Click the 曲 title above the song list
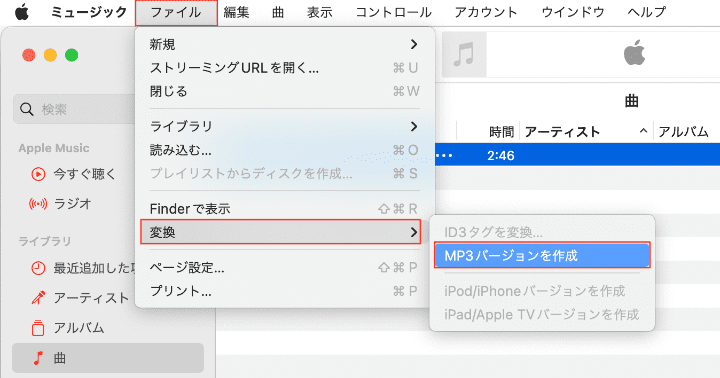The image size is (720, 378). pyautogui.click(x=631, y=101)
